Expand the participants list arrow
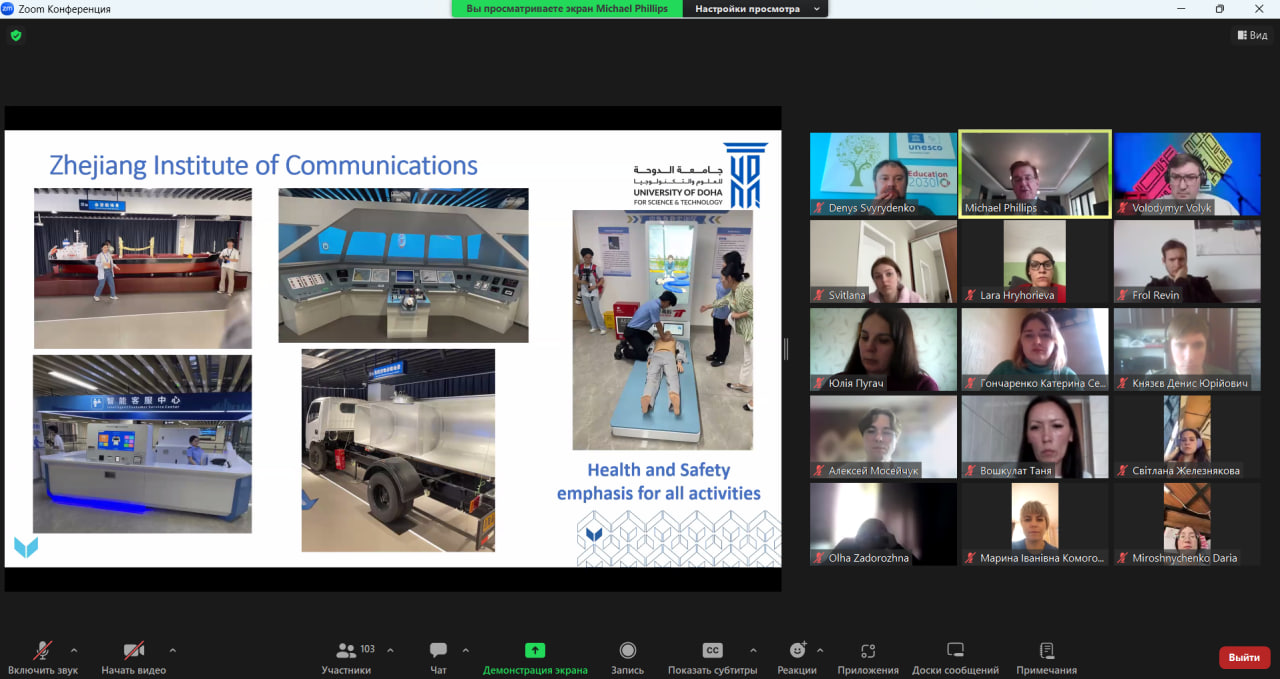 pos(390,650)
